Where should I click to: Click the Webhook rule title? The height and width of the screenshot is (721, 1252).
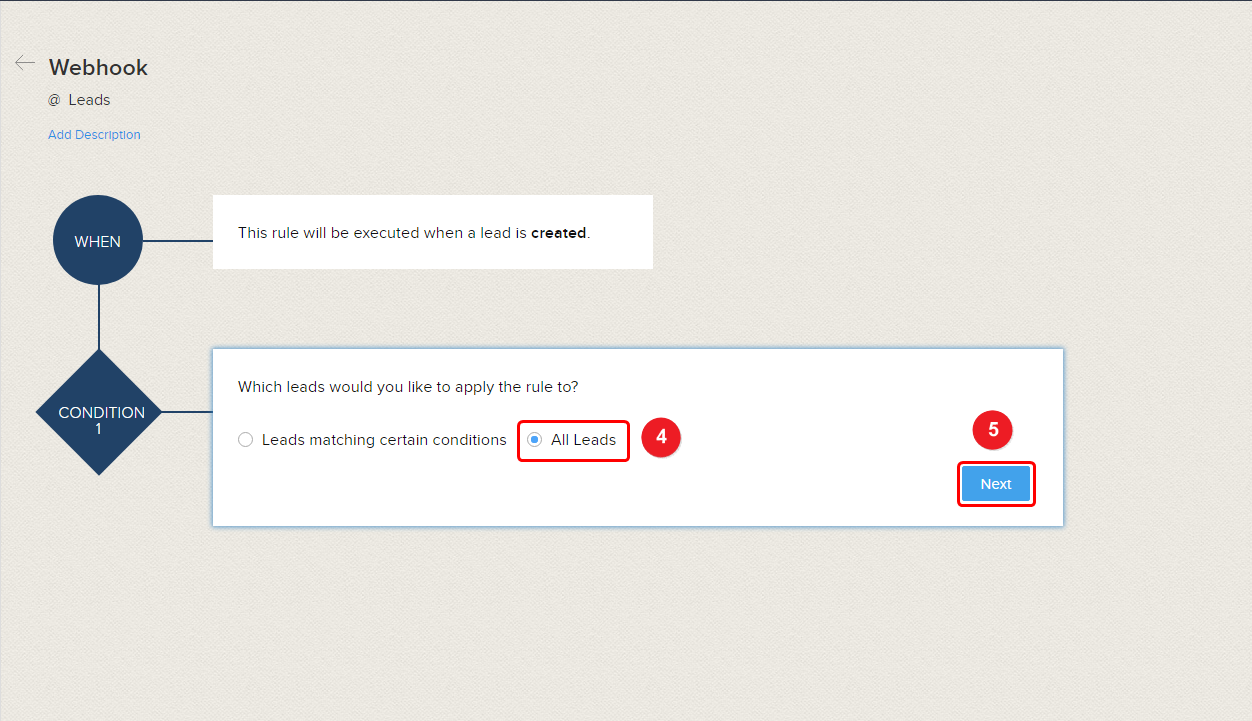98,68
